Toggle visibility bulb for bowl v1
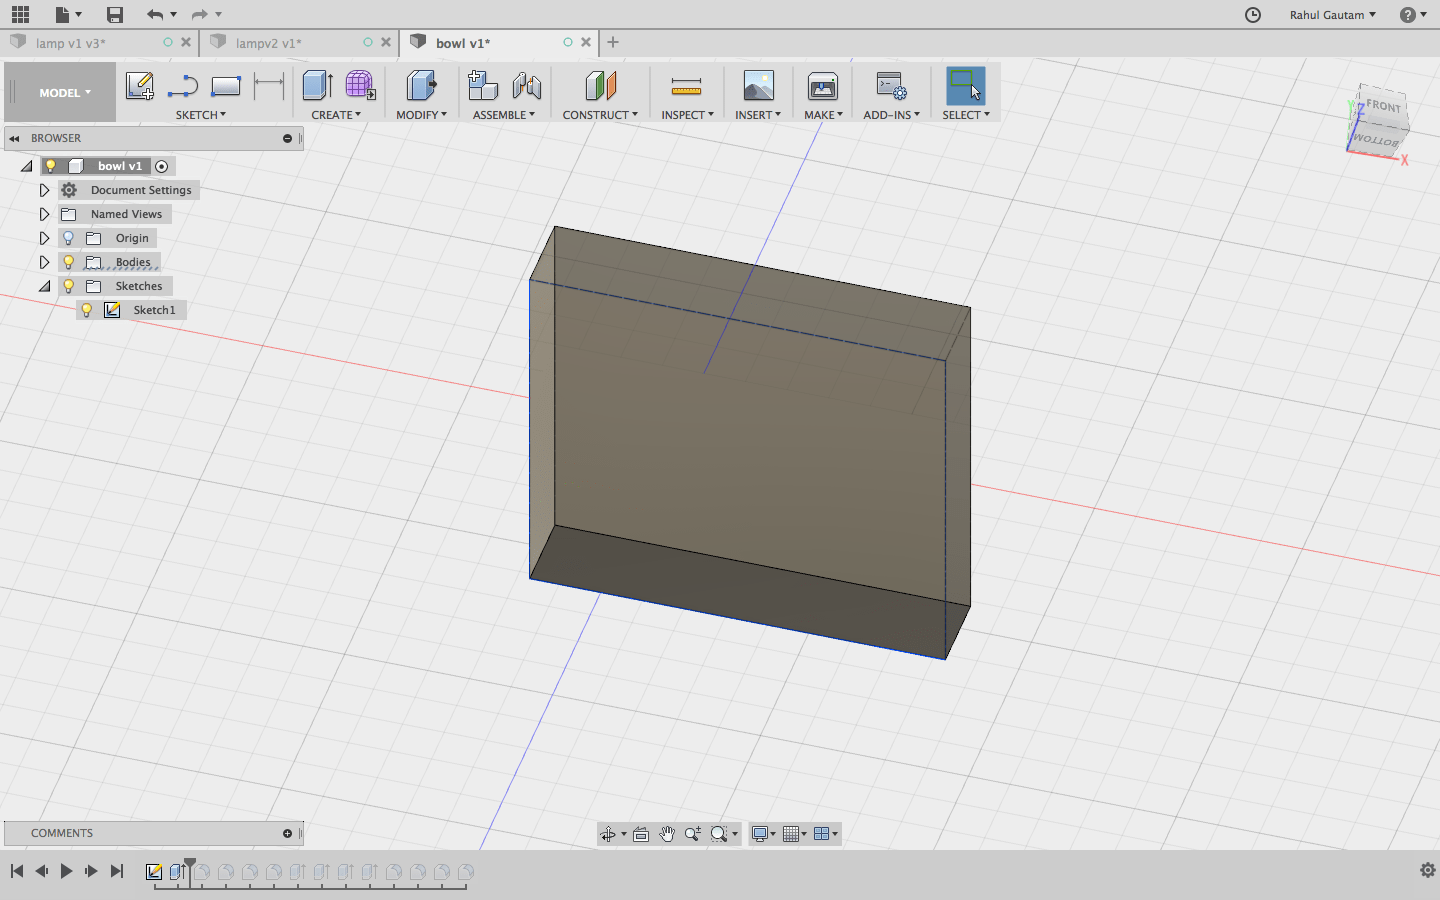This screenshot has width=1440, height=900. point(50,166)
